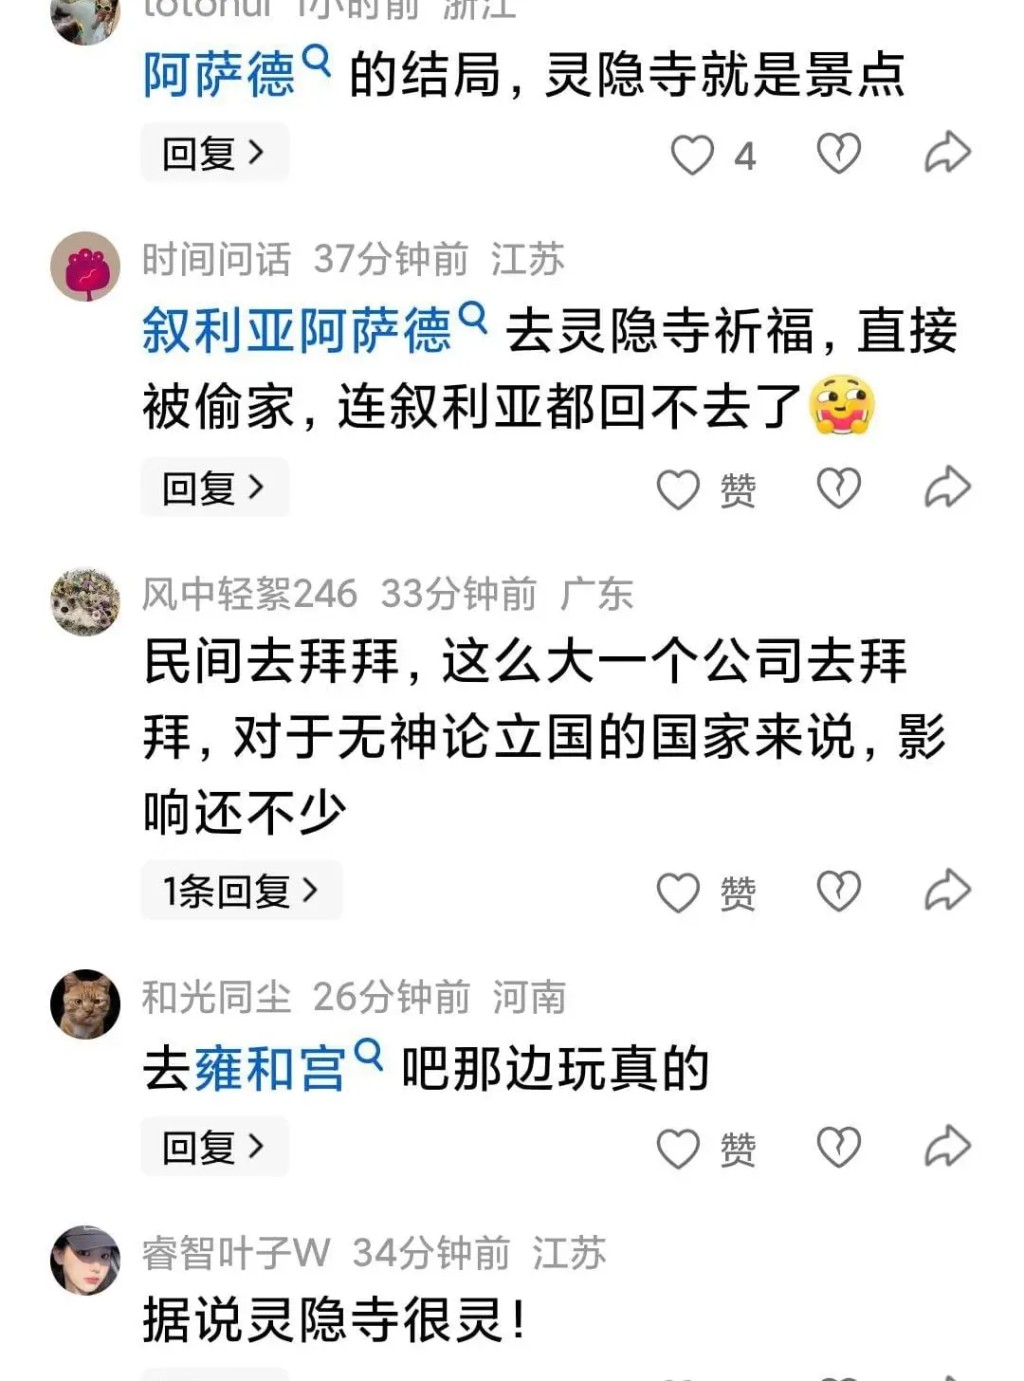Open 睿智叶子W's profile avatar
Screen dimensions: 1024x1381
[x=86, y=1259]
